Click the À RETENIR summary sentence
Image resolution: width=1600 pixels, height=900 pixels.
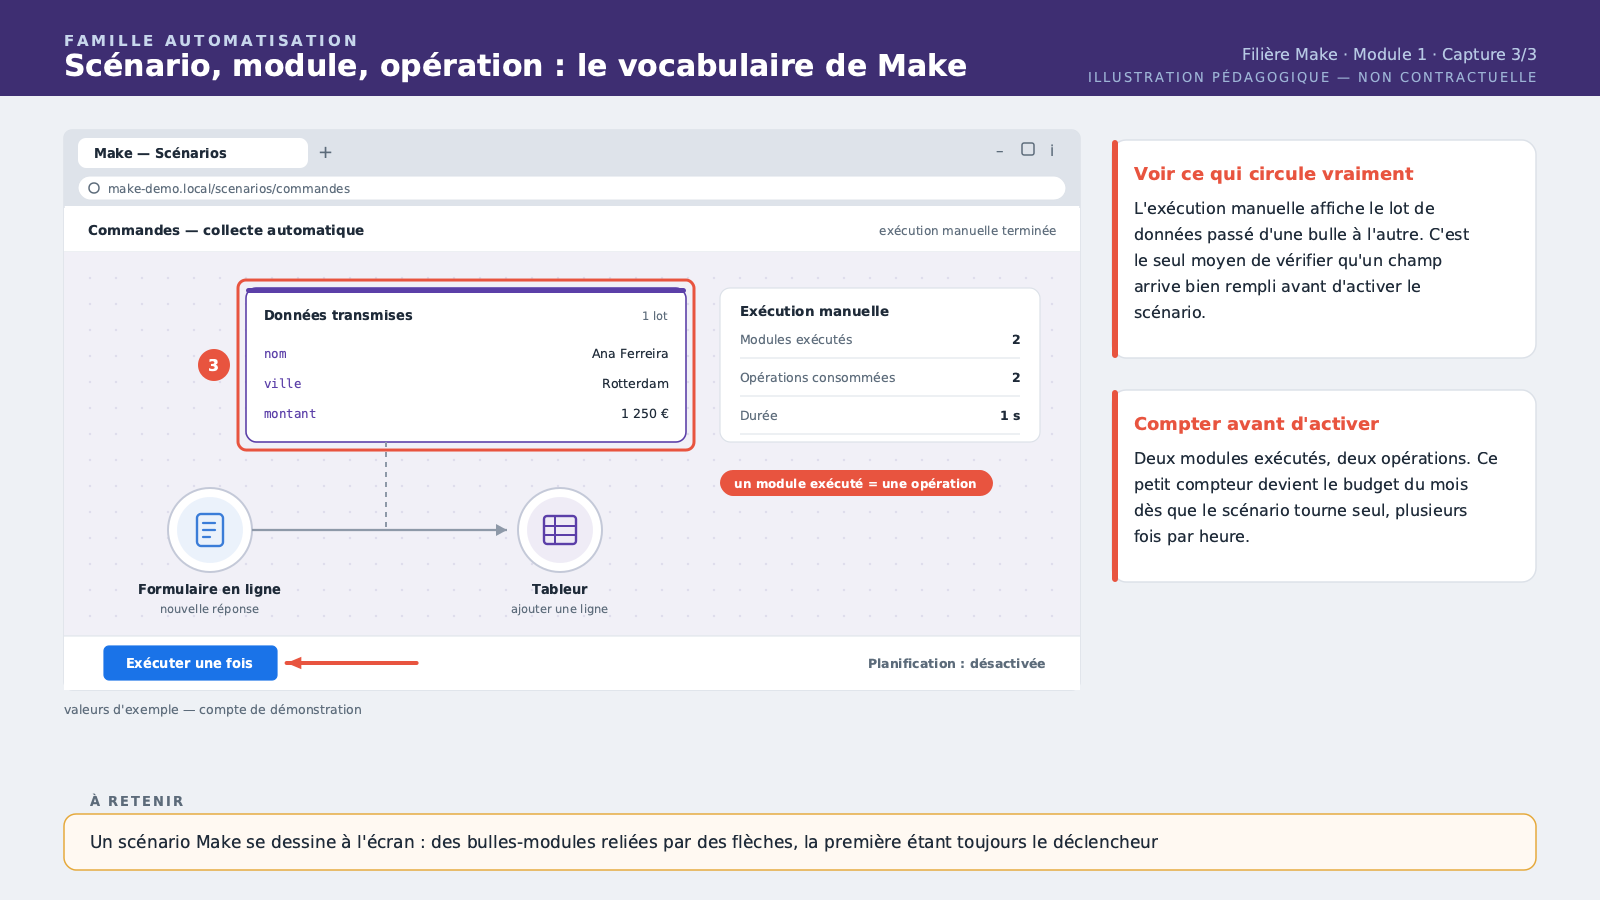coord(624,842)
